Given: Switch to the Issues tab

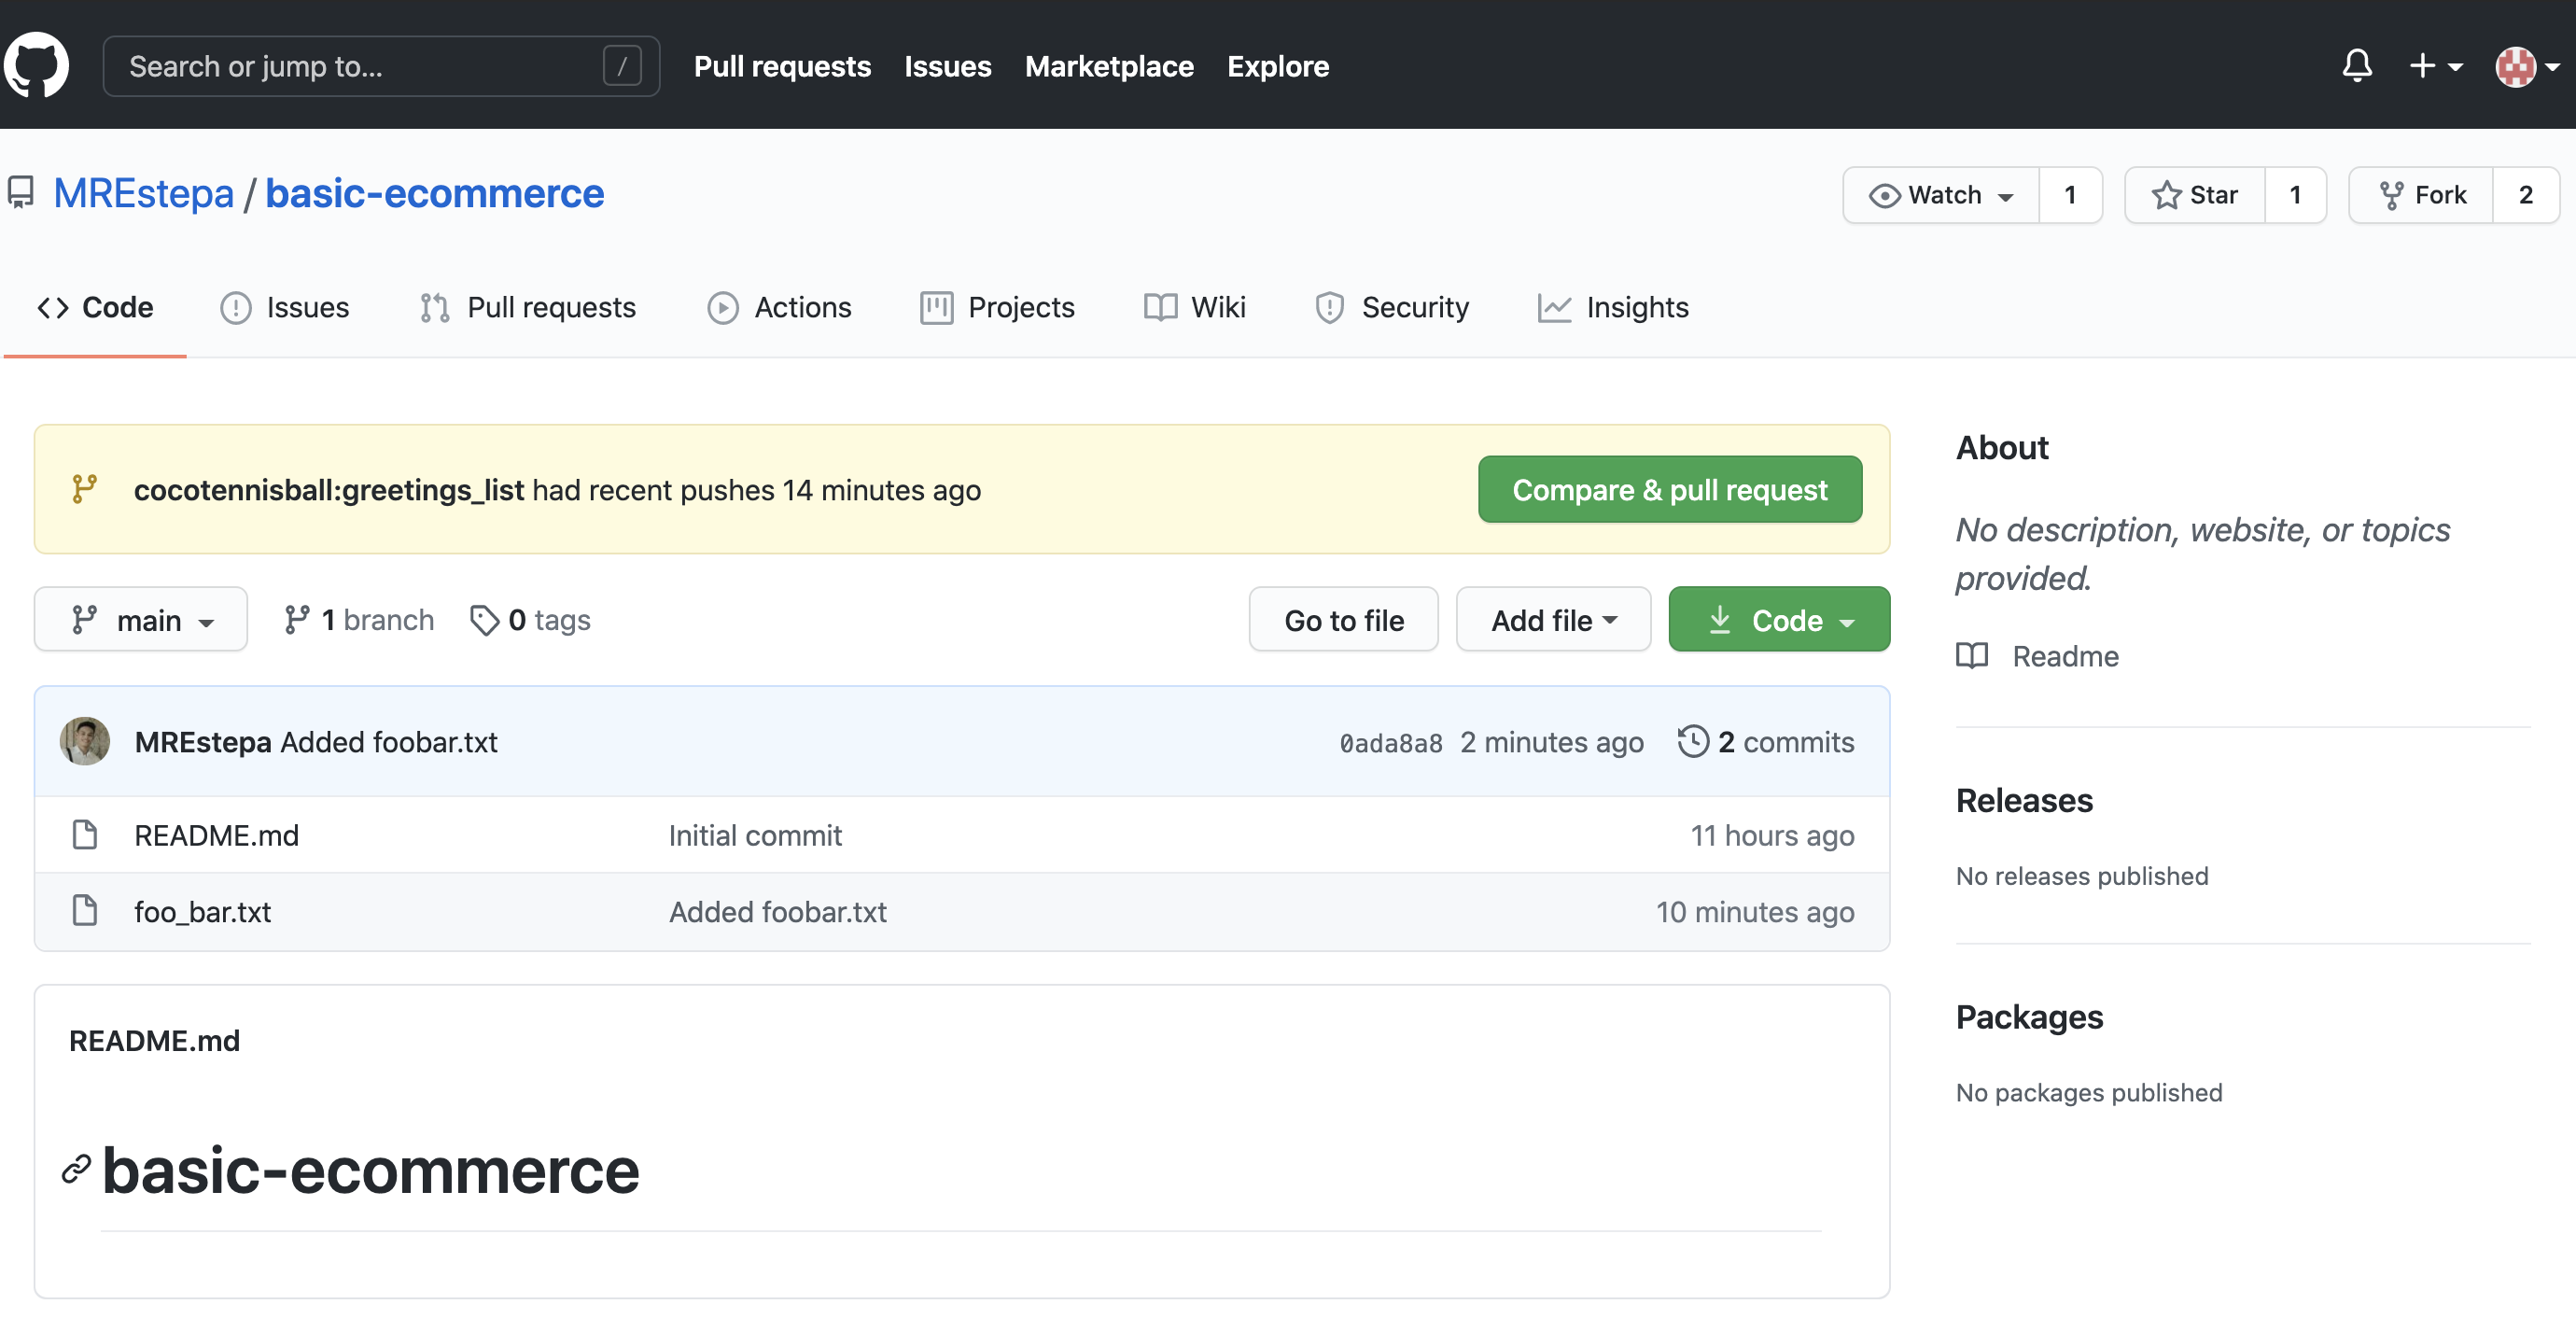Looking at the screenshot, I should click(284, 307).
